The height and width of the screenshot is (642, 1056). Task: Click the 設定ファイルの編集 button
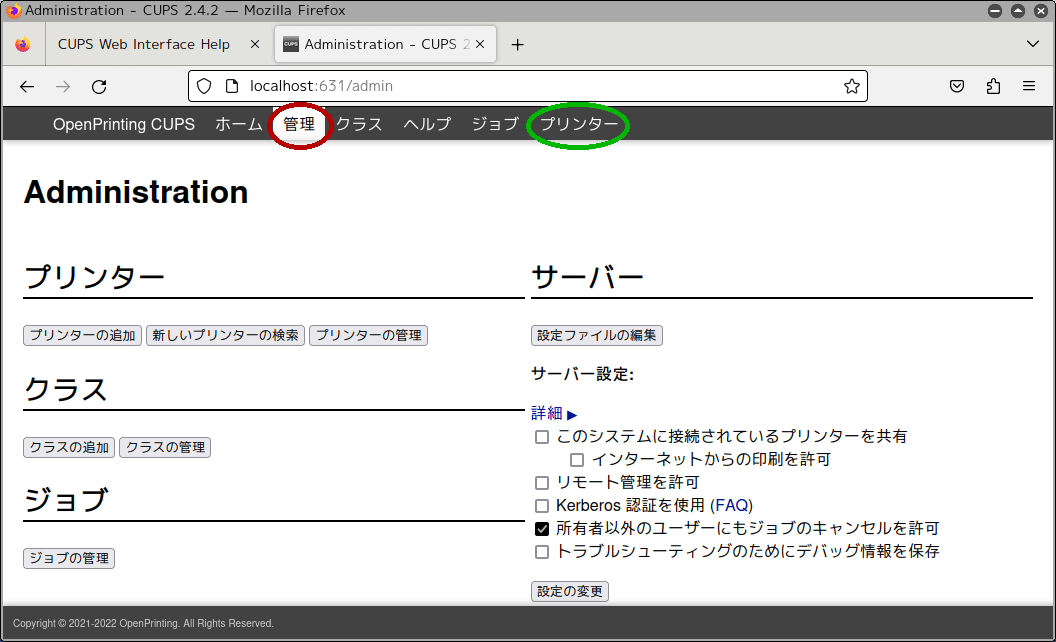coord(597,335)
